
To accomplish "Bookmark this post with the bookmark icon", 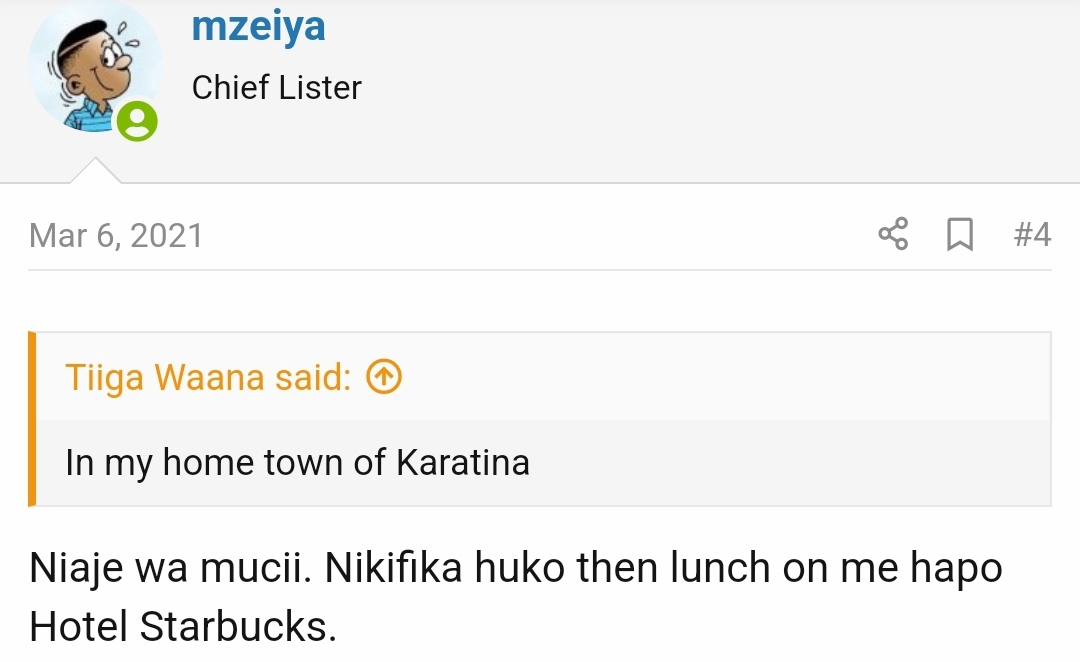I will (959, 235).
